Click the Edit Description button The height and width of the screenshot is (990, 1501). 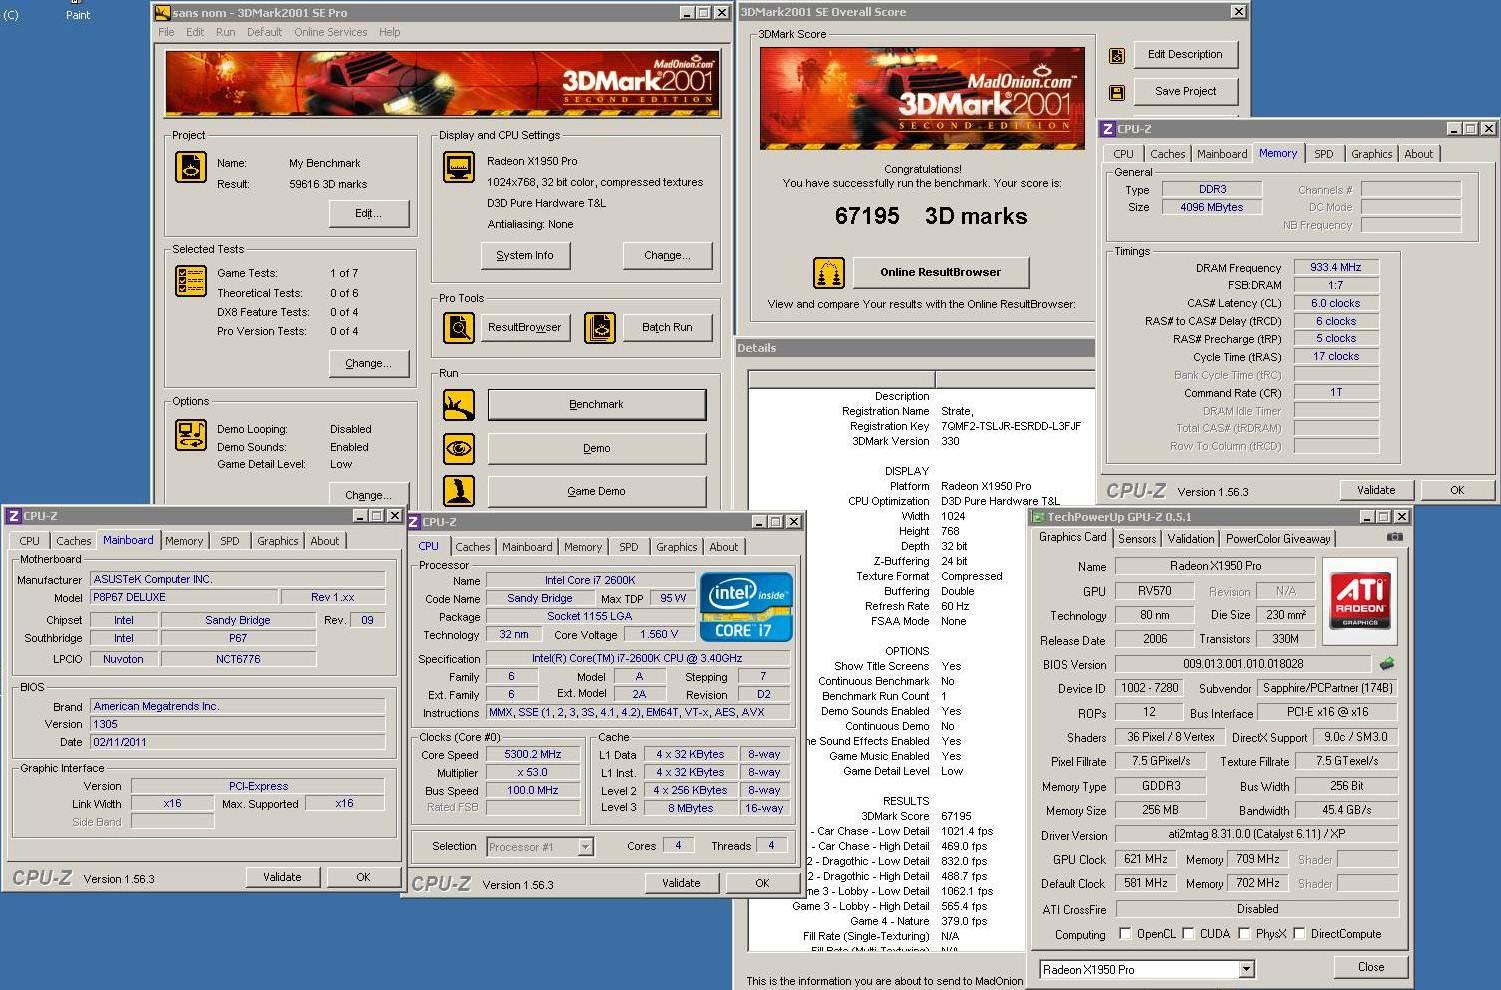coord(1185,54)
